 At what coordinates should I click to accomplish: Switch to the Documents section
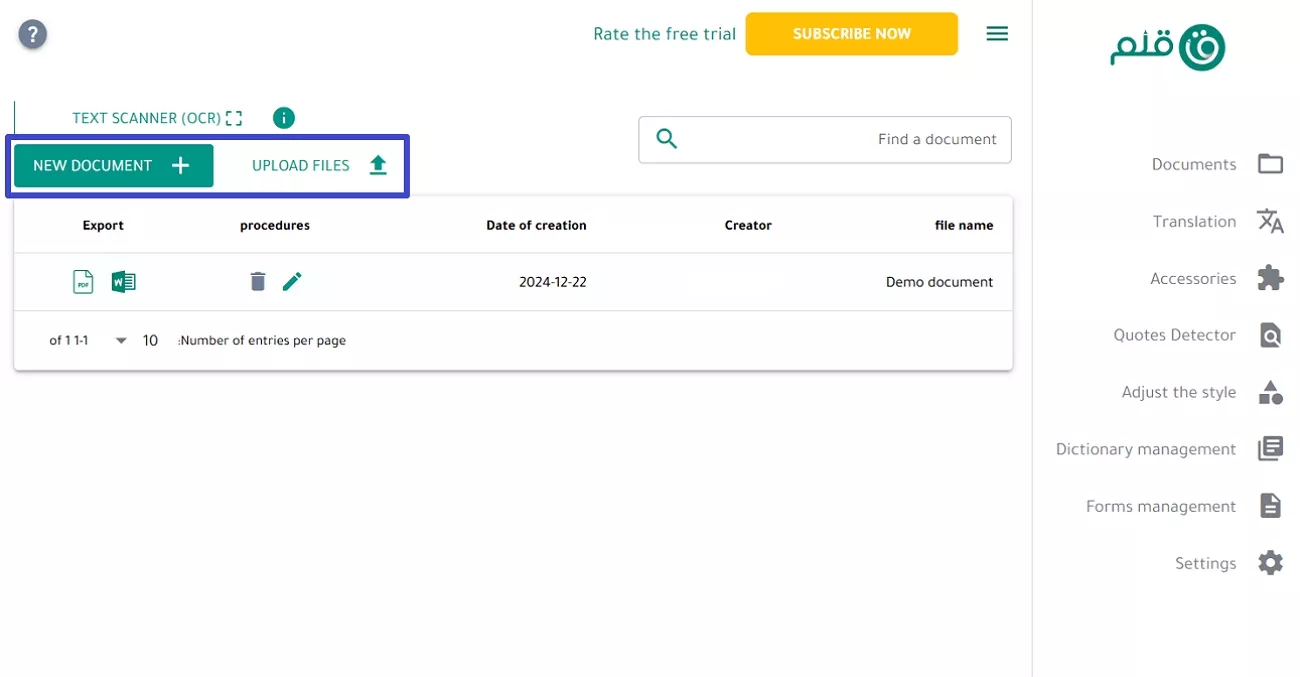click(1195, 164)
